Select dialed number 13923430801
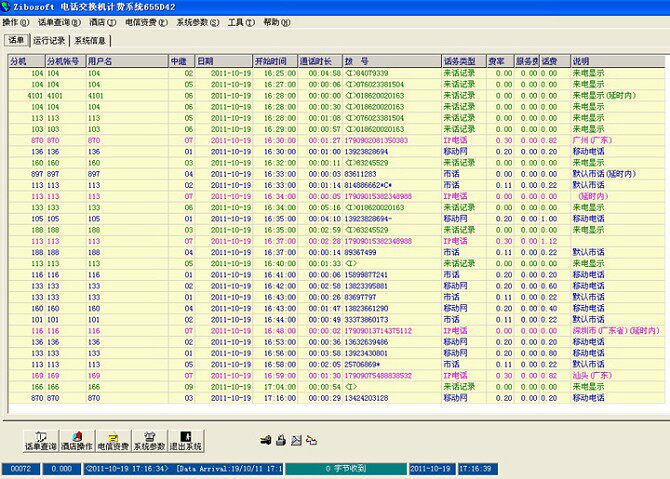The width and height of the screenshot is (670, 479). [366, 353]
